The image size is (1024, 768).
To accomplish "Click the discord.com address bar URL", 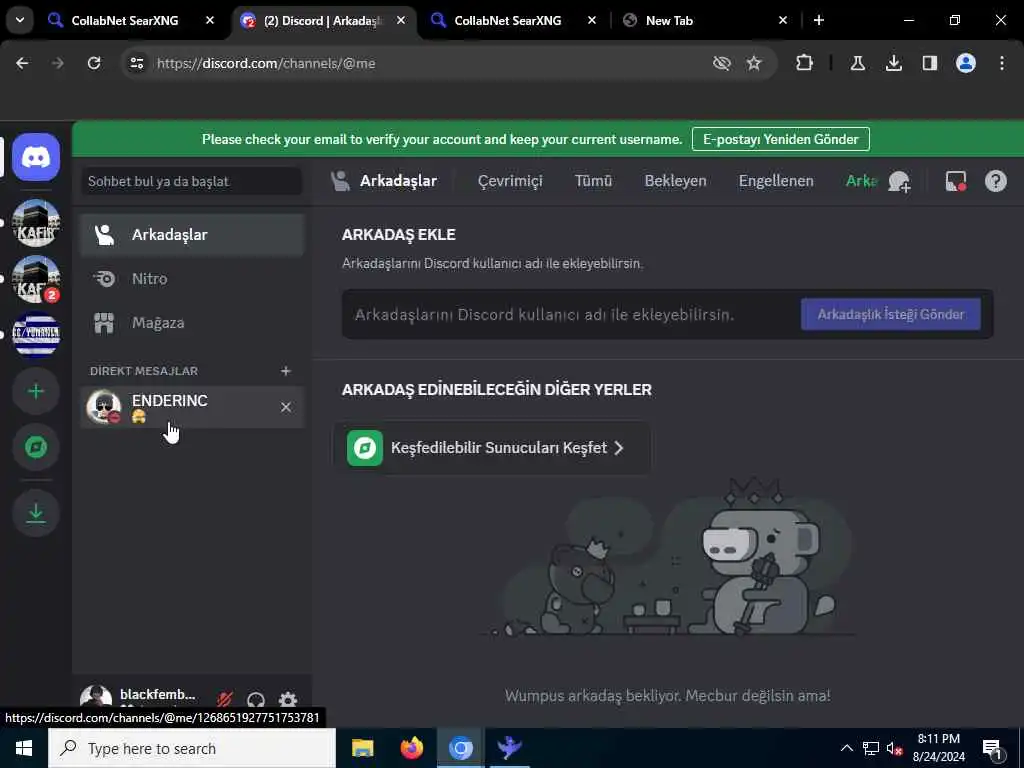I will click(x=266, y=63).
